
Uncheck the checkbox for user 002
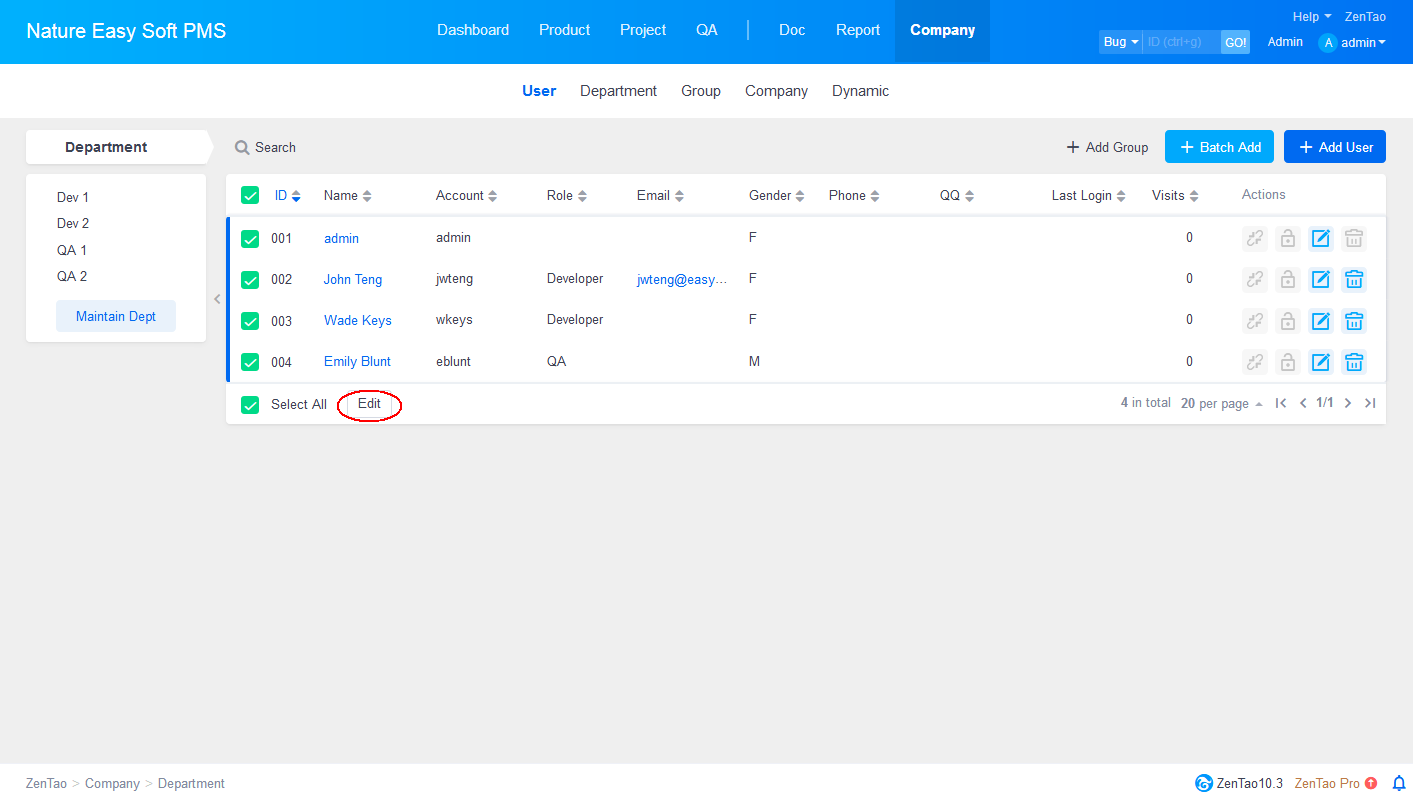coord(250,280)
